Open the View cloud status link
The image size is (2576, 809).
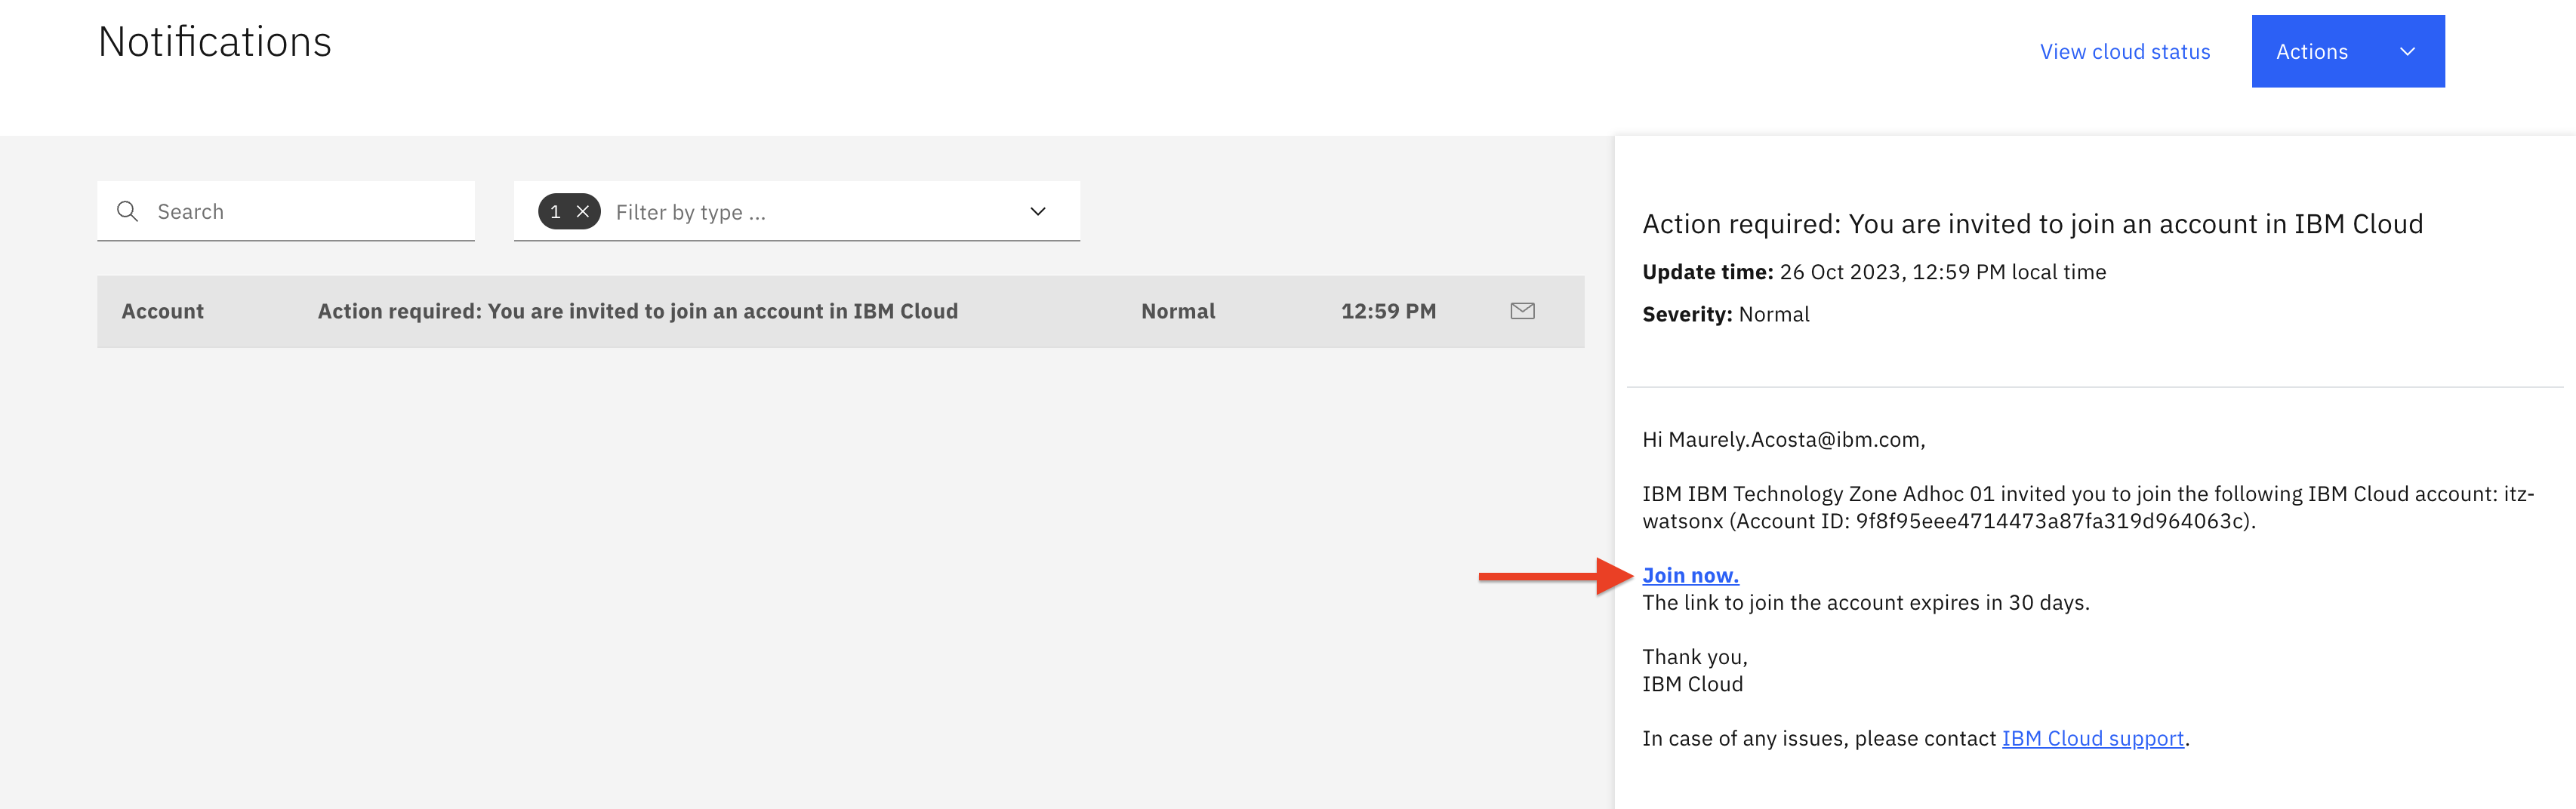pyautogui.click(x=2125, y=52)
